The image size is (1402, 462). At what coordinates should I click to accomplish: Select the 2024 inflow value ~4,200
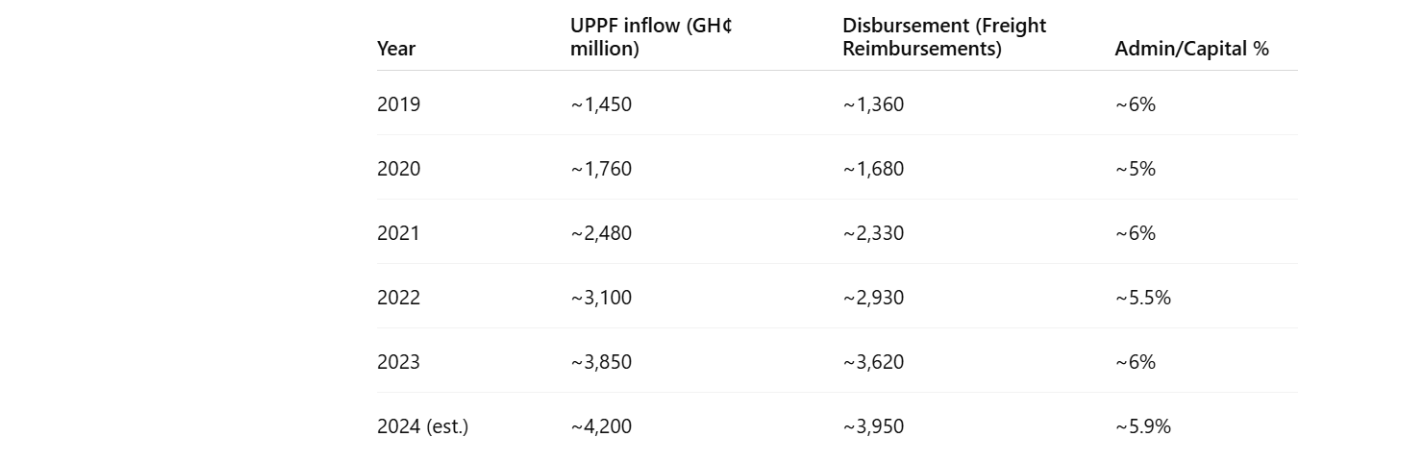[600, 426]
